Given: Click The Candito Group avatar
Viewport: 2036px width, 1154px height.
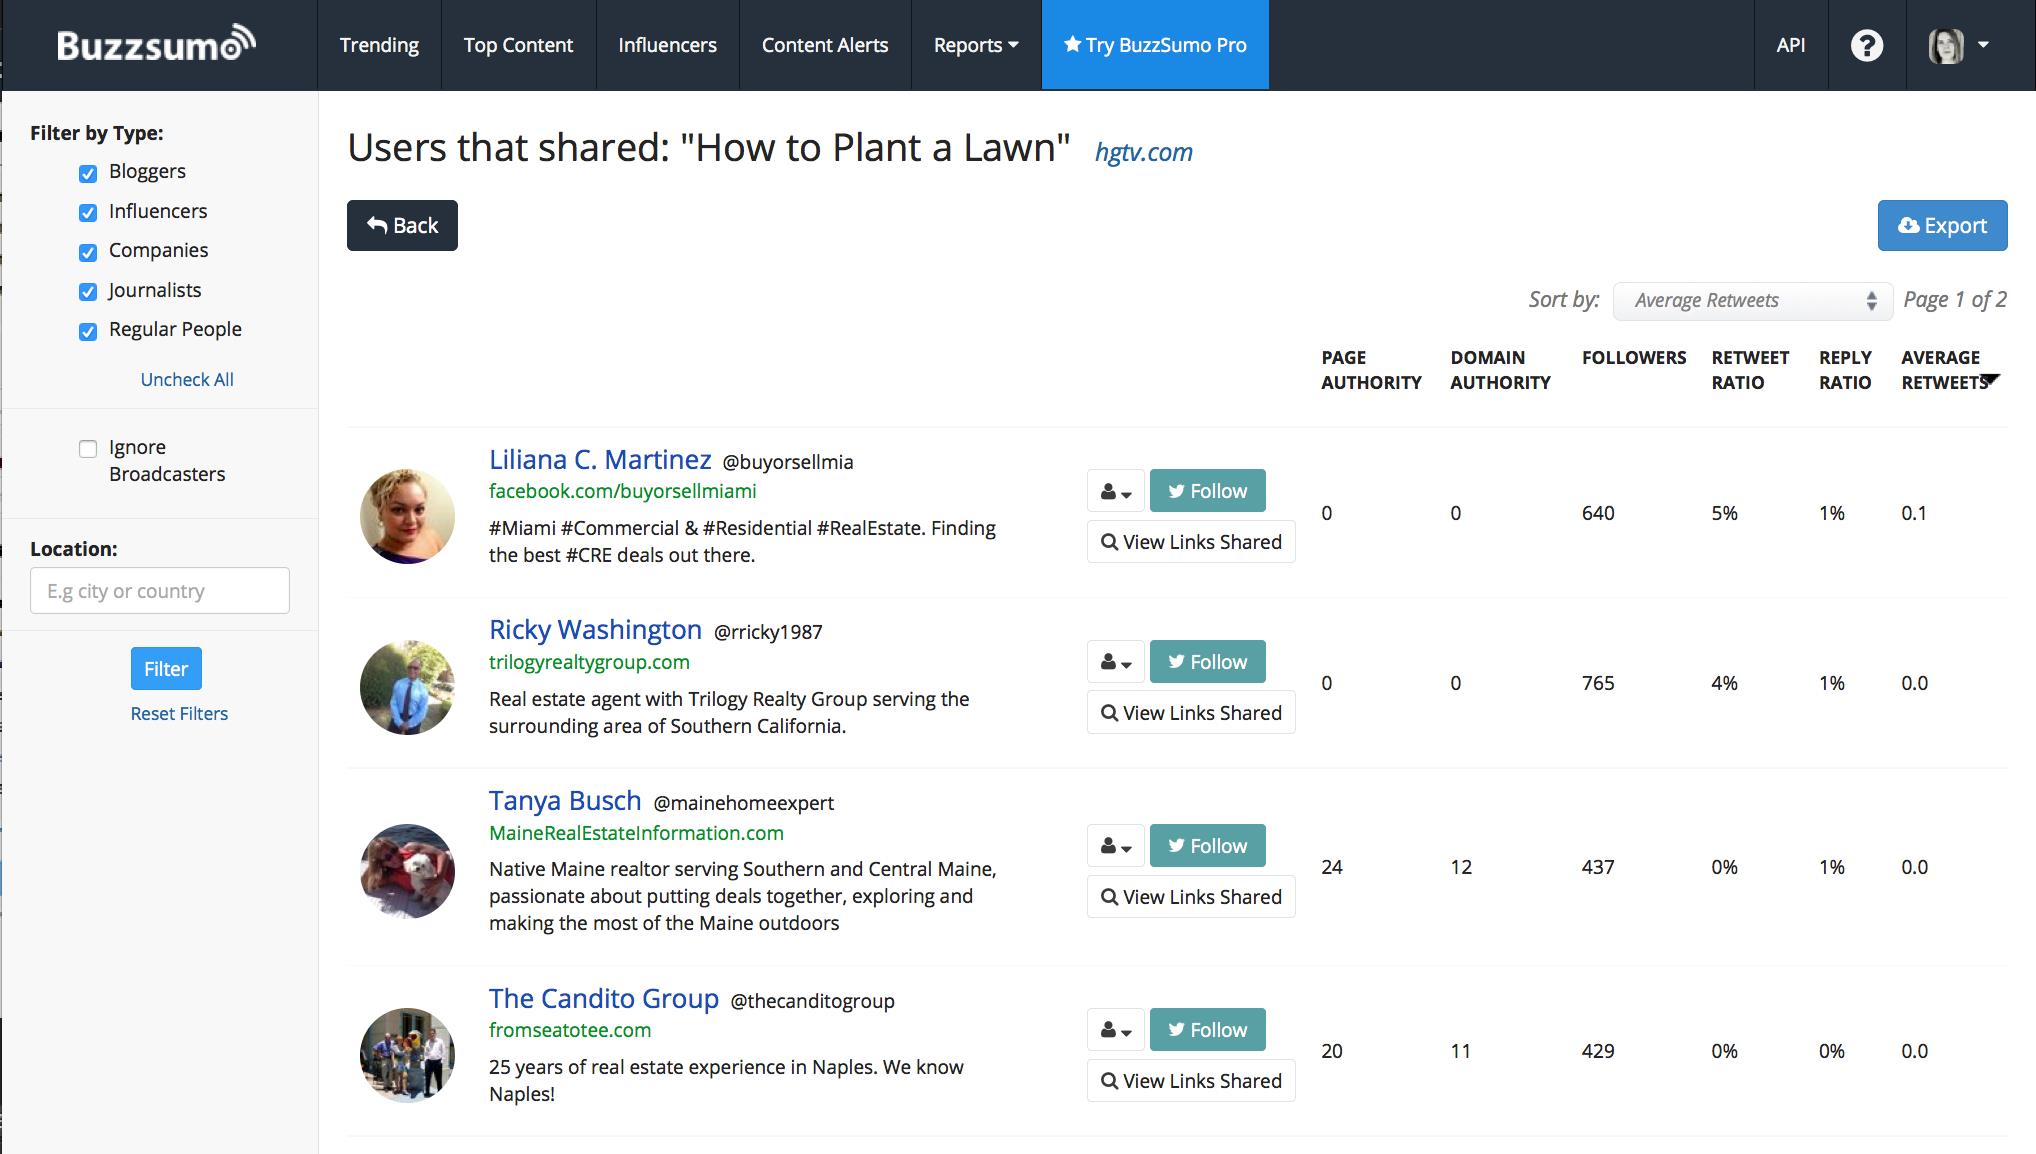Looking at the screenshot, I should (407, 1055).
